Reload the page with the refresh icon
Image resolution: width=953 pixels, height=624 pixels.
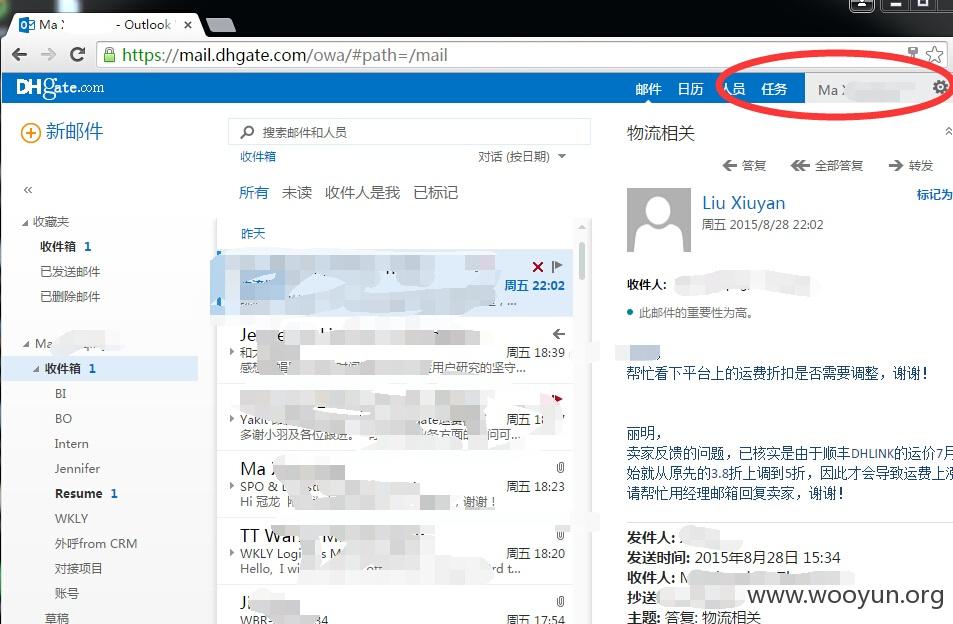[x=77, y=55]
